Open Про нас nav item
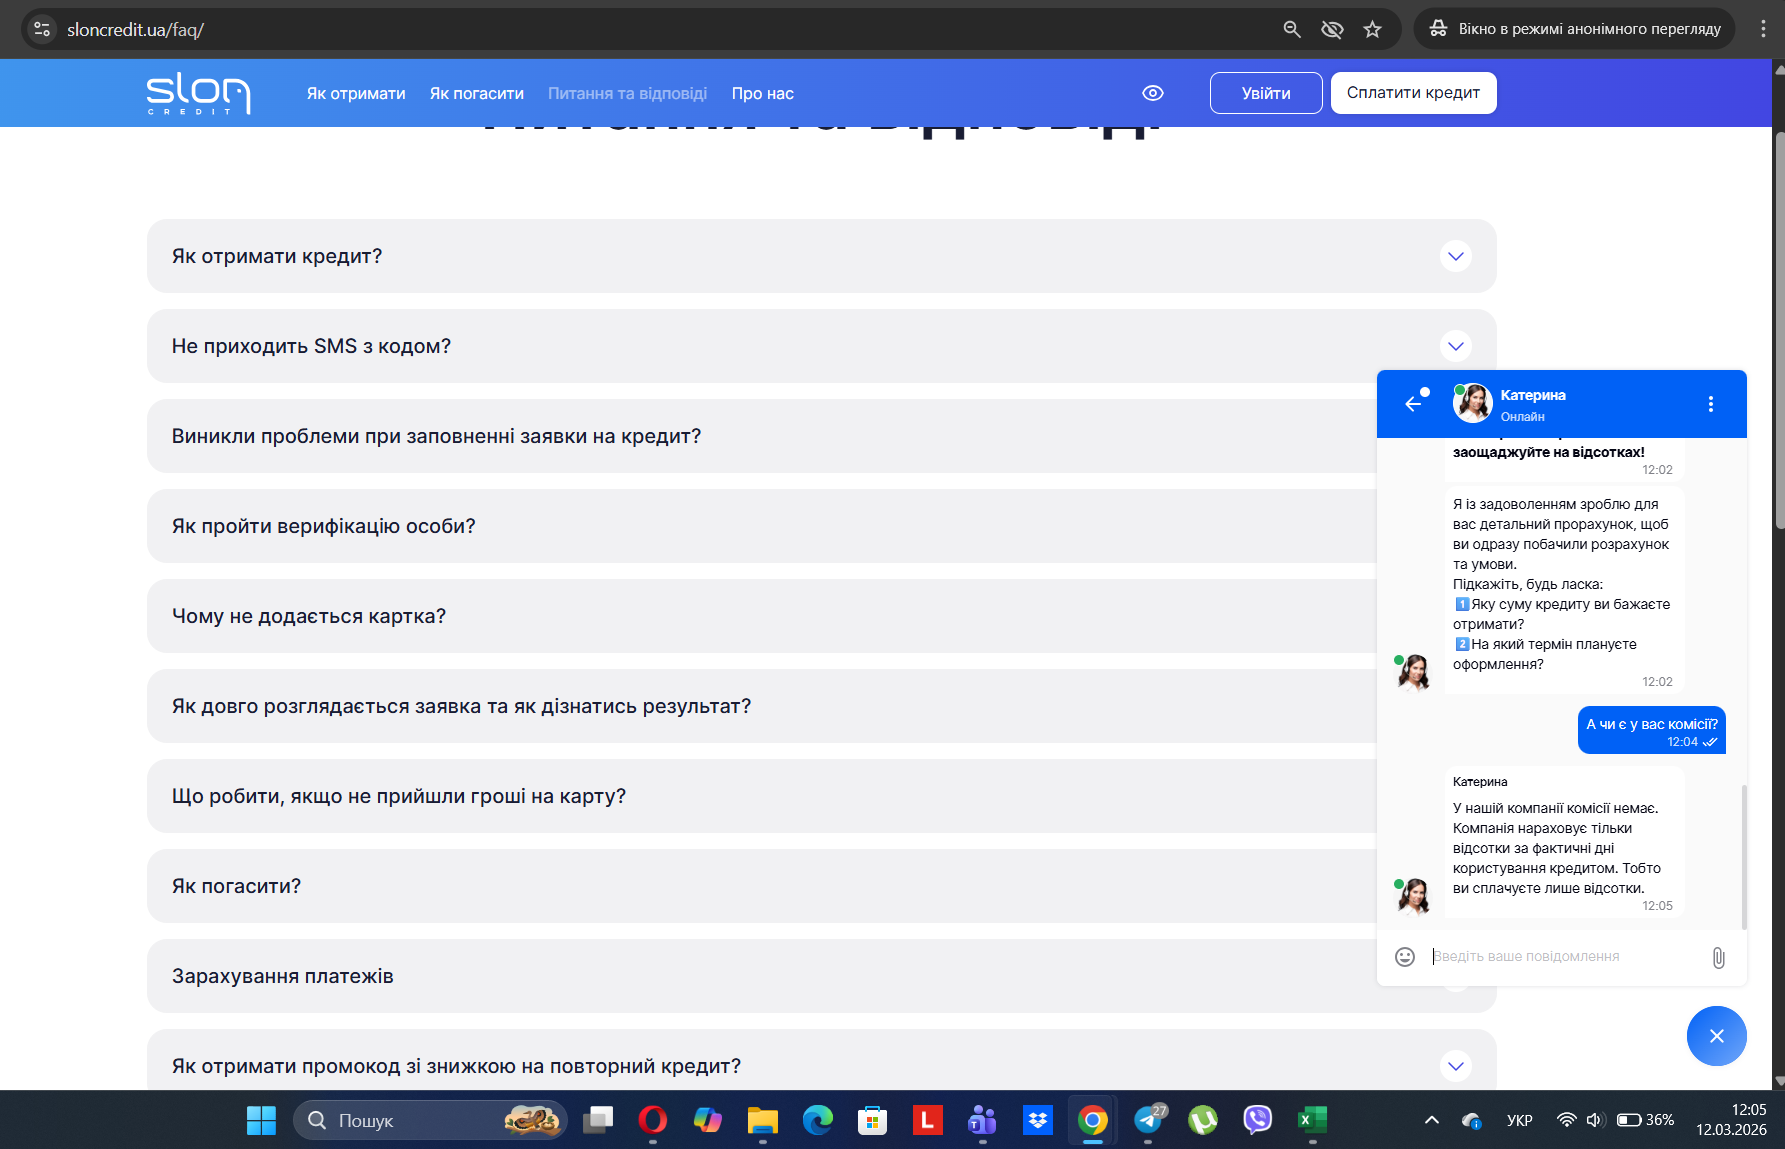 [763, 93]
